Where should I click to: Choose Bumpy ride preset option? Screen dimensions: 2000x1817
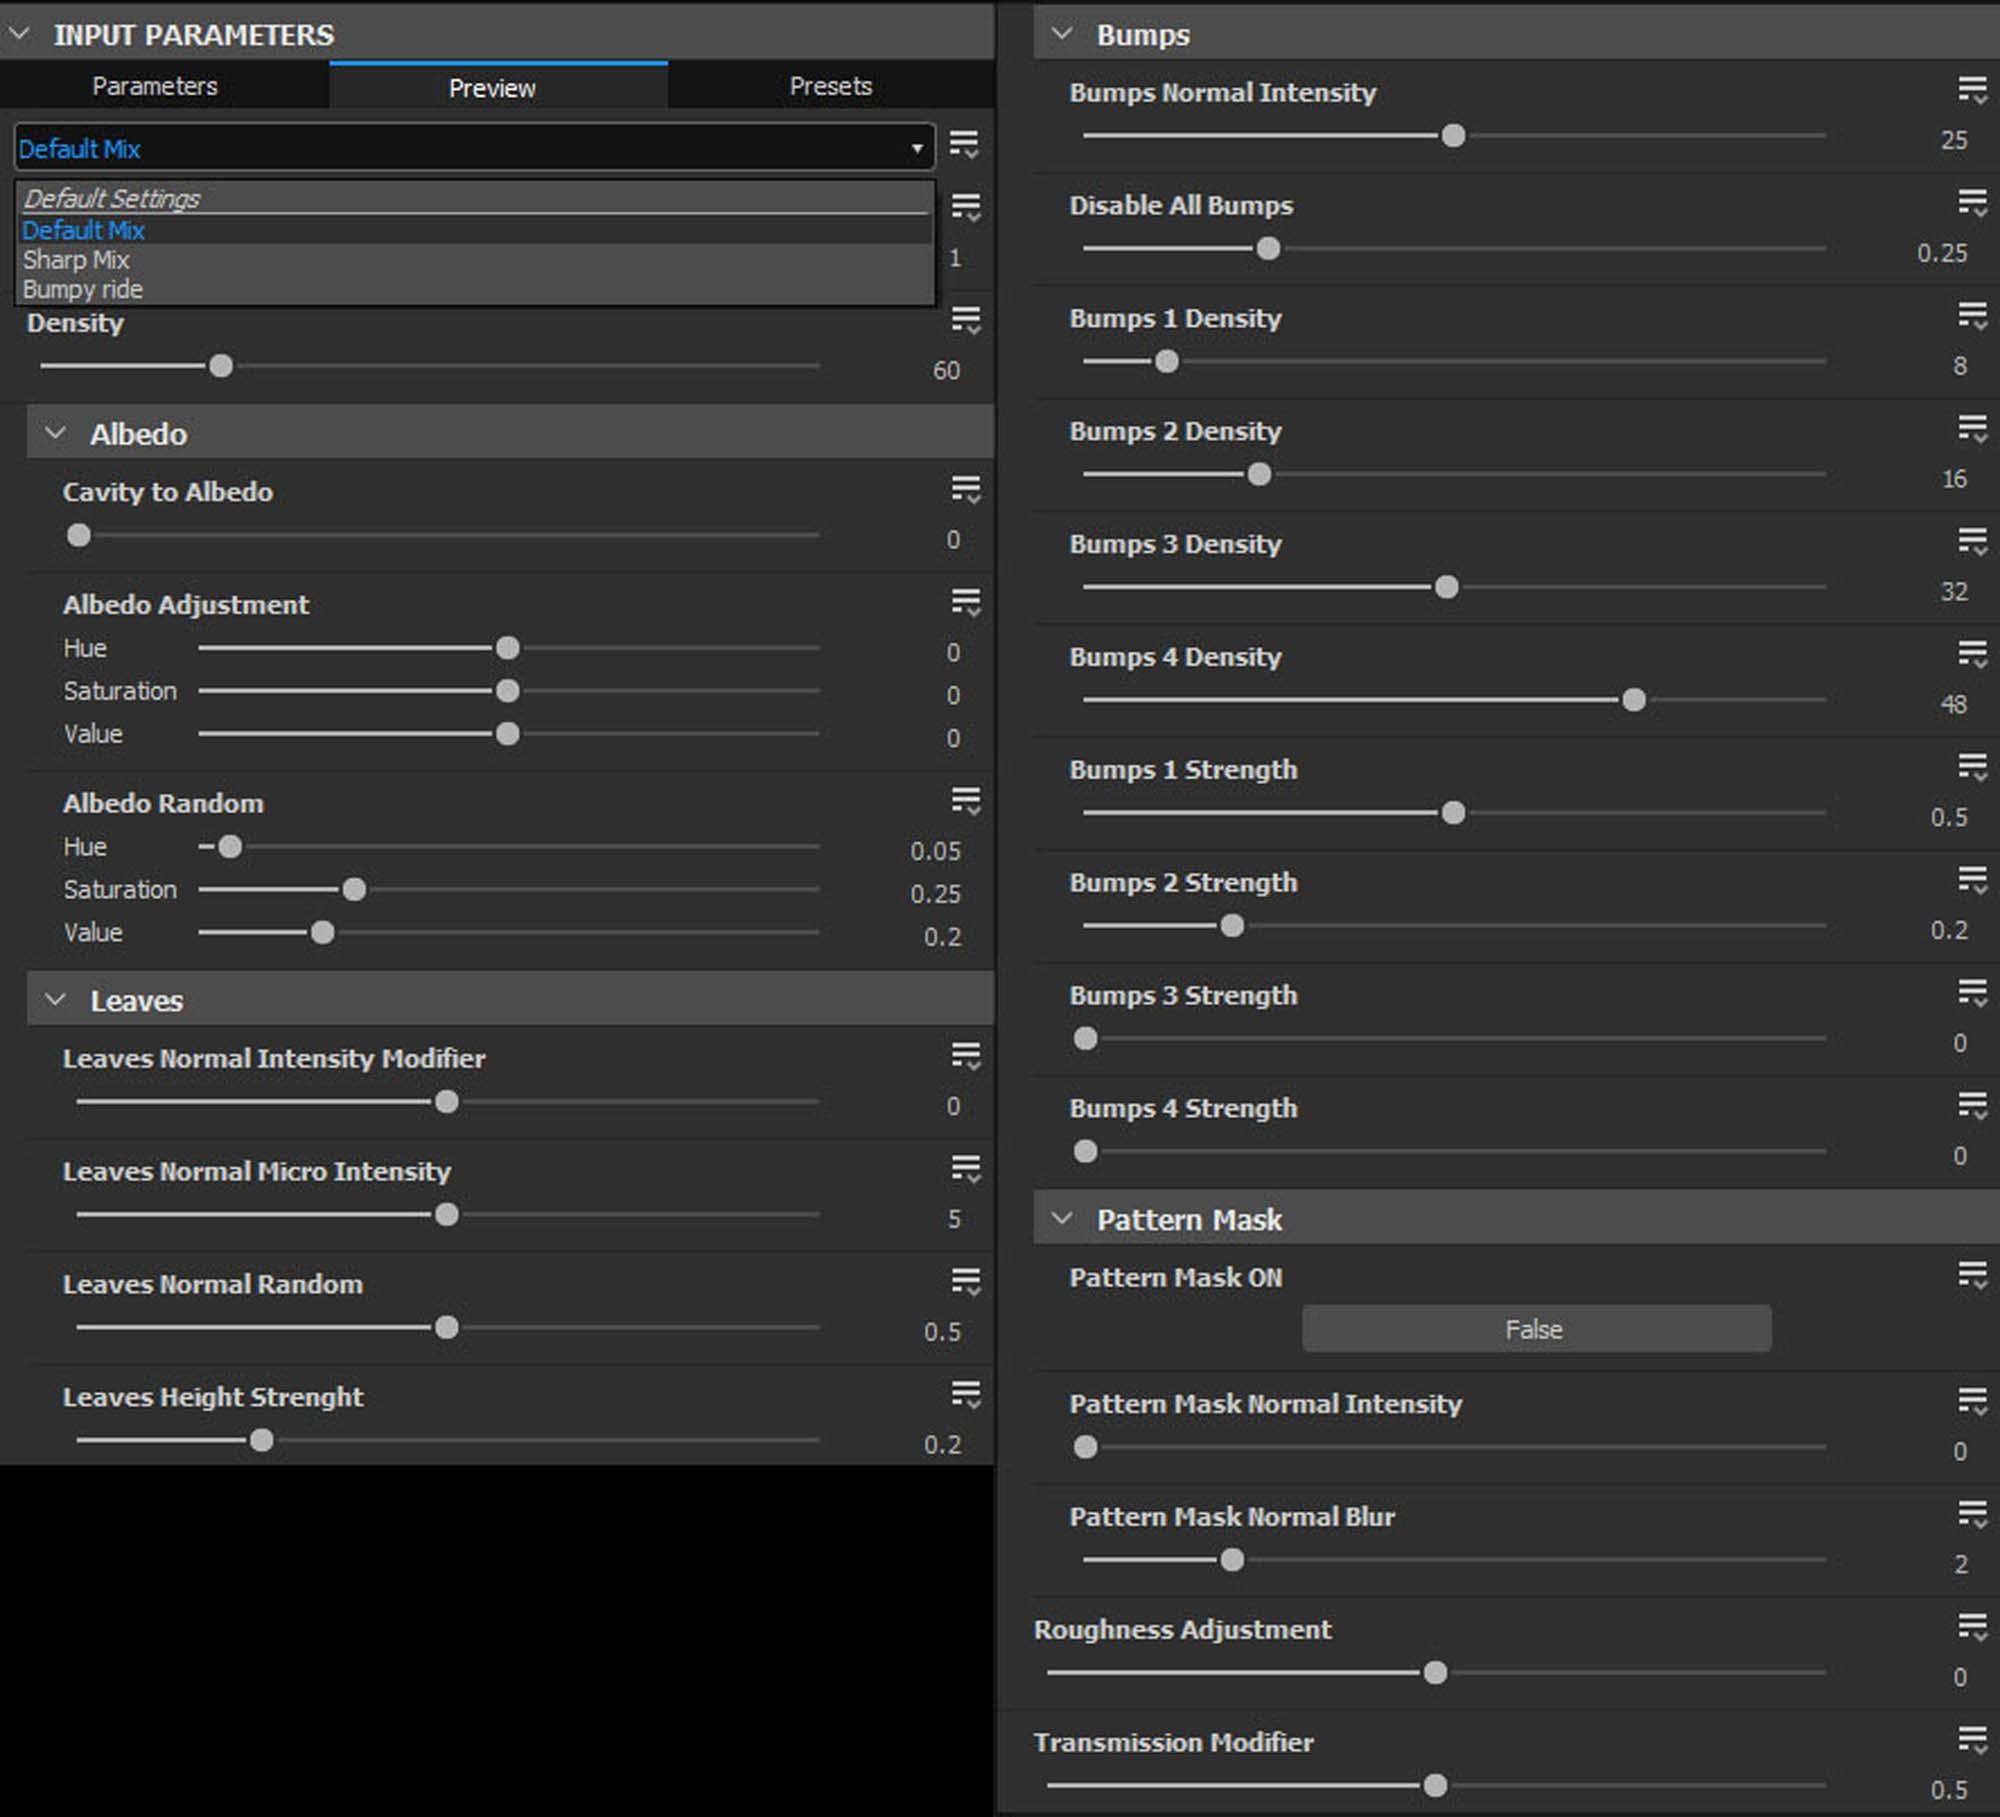coord(83,290)
